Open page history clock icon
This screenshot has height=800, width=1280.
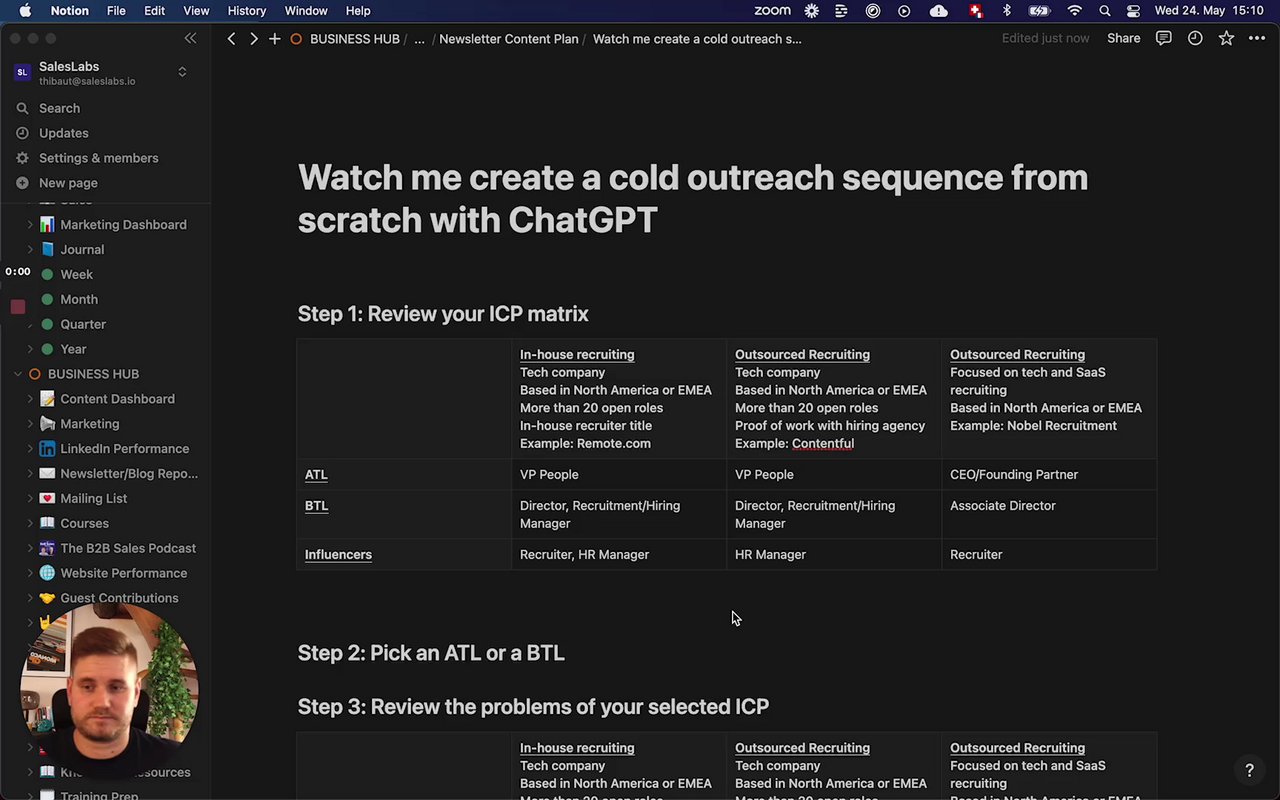(1195, 38)
